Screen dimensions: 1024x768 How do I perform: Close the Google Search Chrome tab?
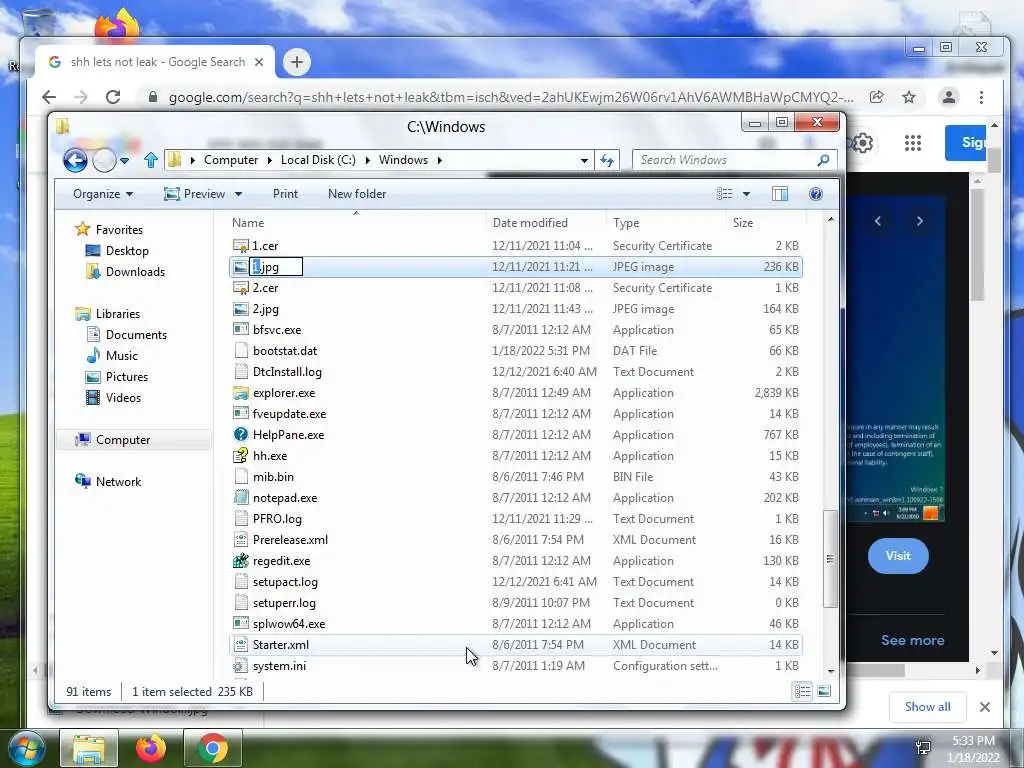(x=259, y=62)
